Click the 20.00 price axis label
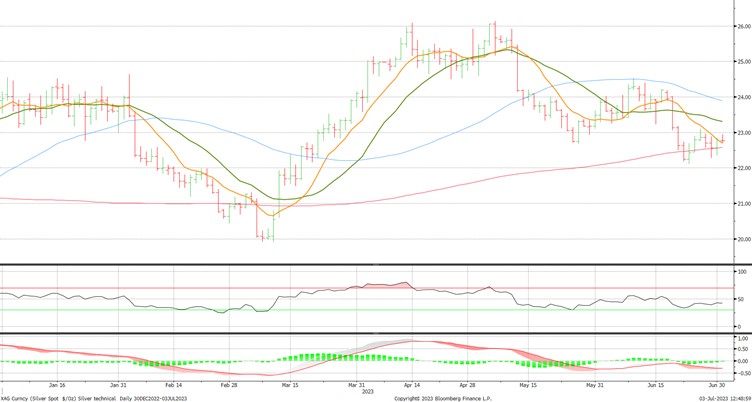The width and height of the screenshot is (752, 402). pyautogui.click(x=744, y=239)
